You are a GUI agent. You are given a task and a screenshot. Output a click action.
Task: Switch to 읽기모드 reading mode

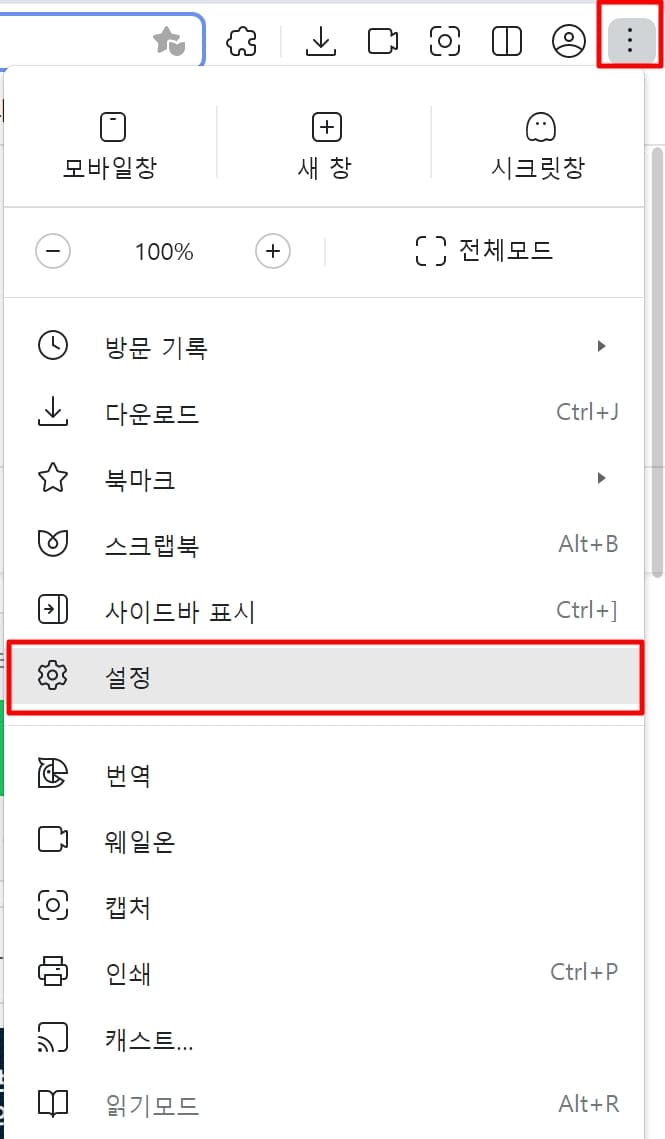click(151, 1104)
